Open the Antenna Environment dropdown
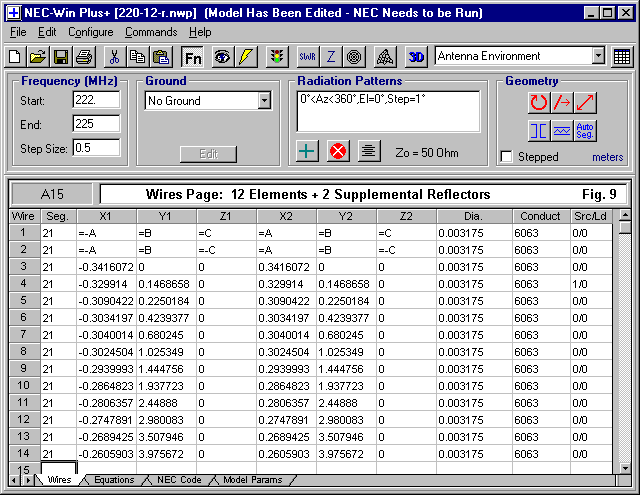640x495 pixels. (x=598, y=57)
